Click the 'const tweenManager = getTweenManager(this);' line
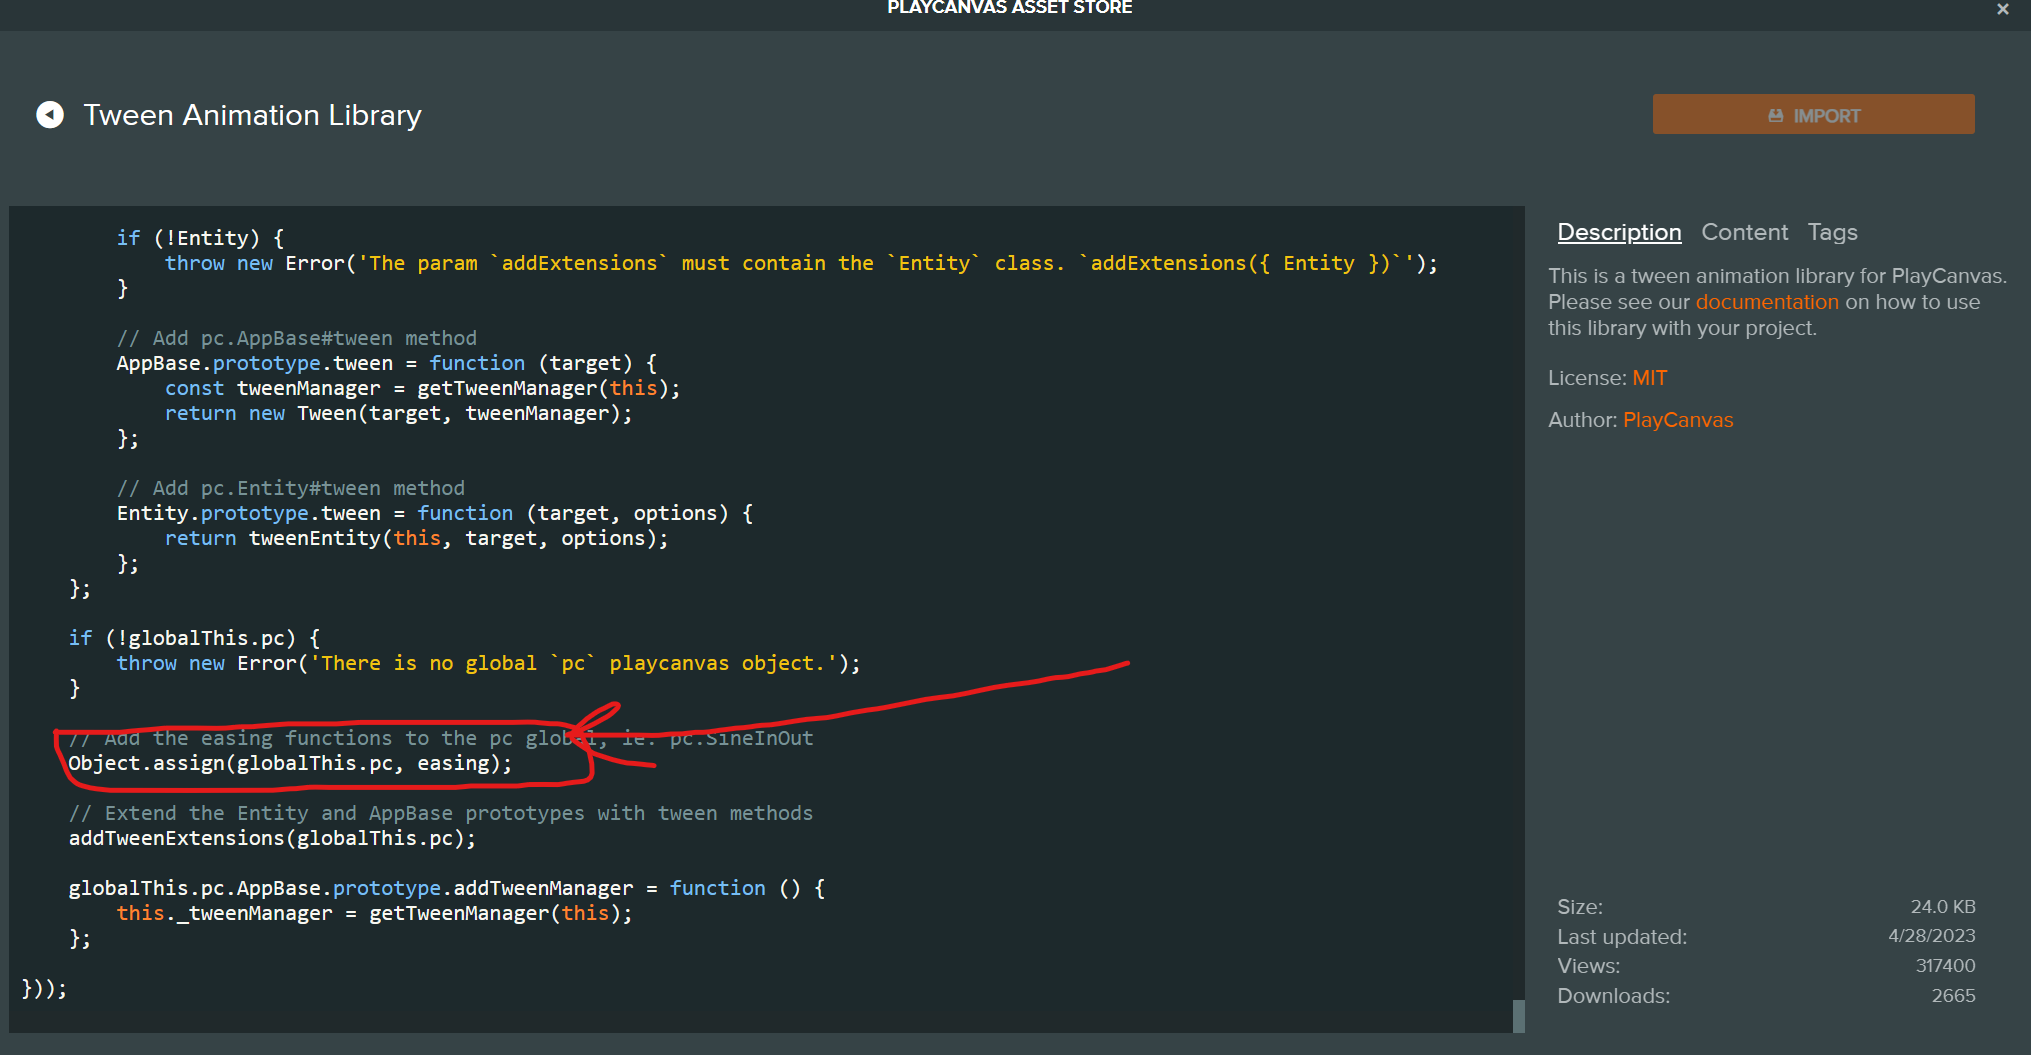The image size is (2031, 1055). tap(423, 388)
